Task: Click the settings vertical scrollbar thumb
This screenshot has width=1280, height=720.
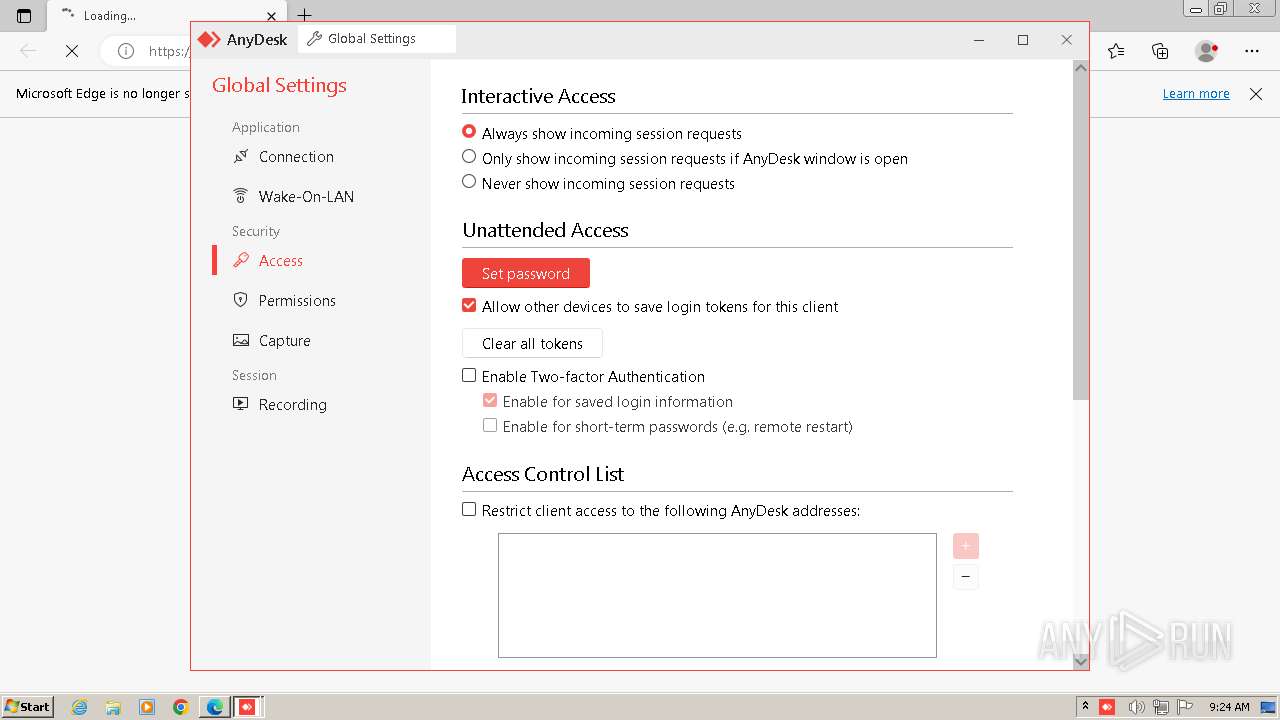Action: 1080,237
